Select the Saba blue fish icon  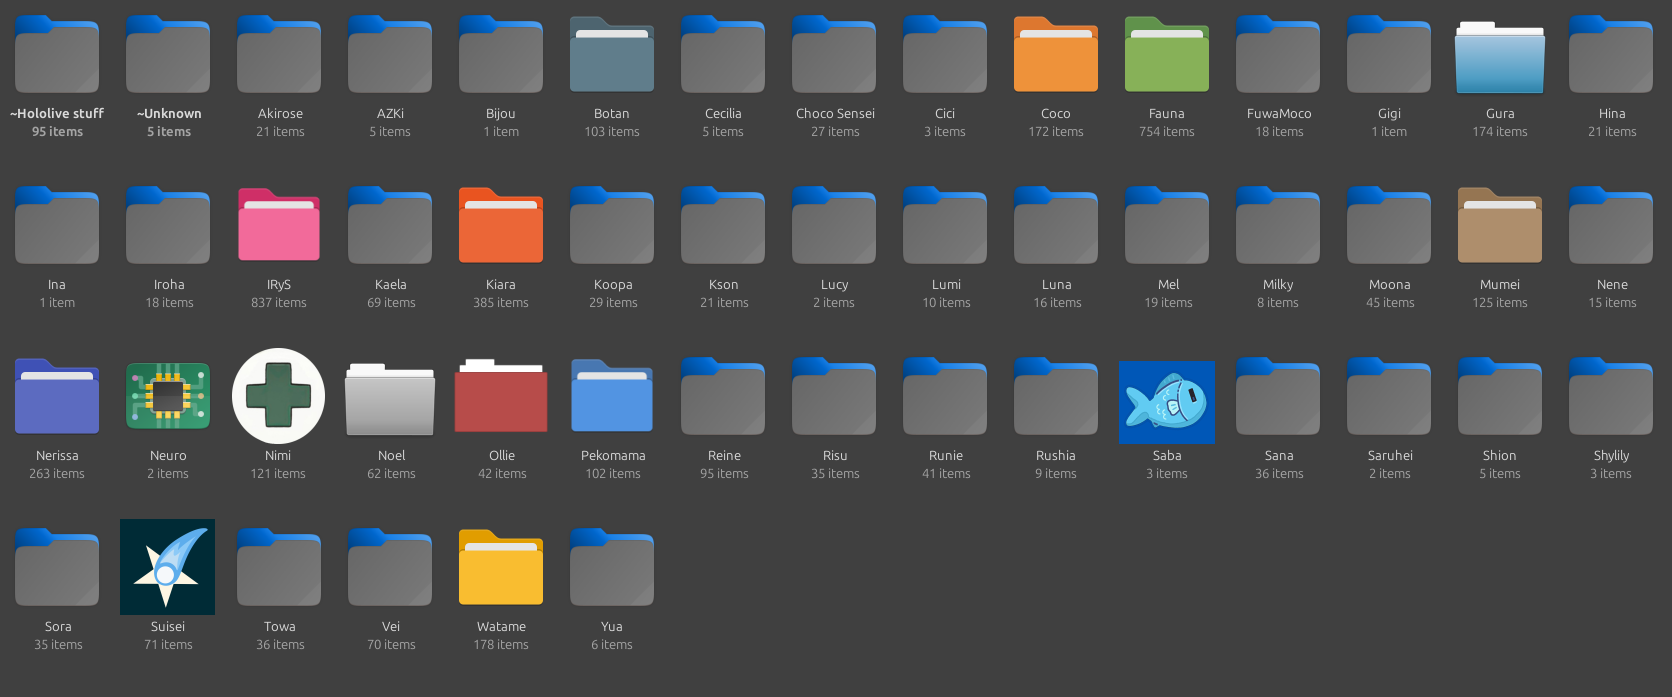click(1167, 402)
